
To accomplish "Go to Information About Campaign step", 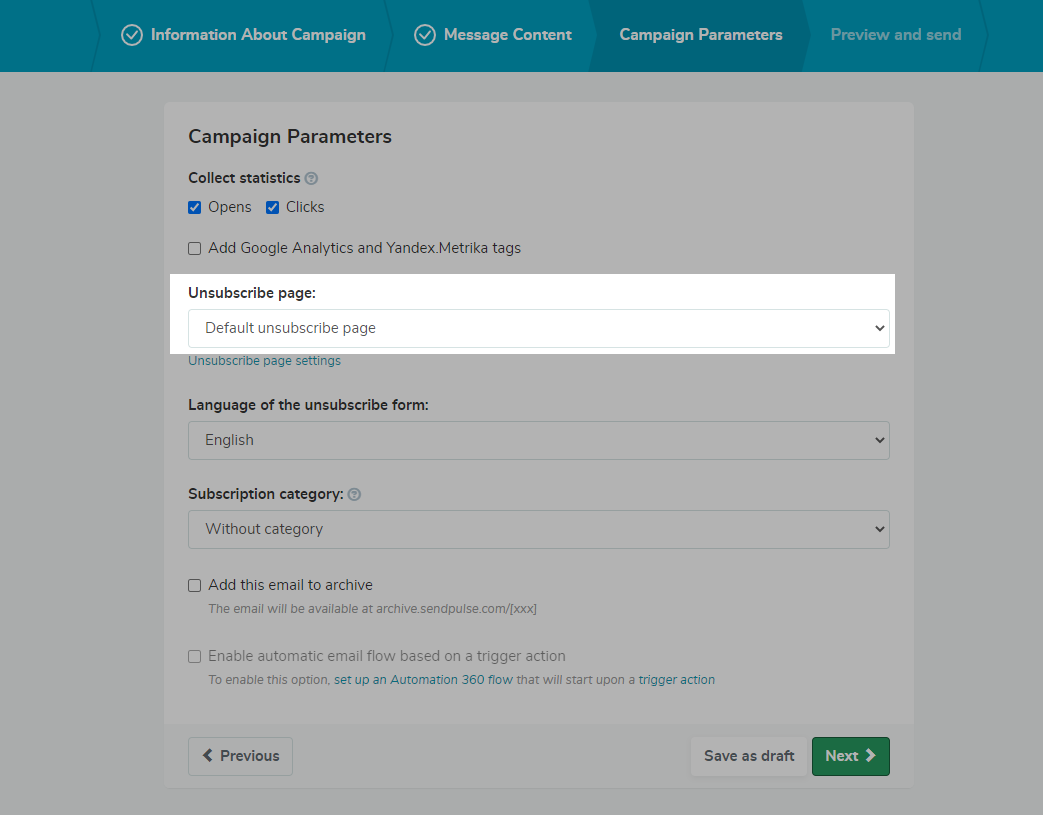I will [x=258, y=35].
